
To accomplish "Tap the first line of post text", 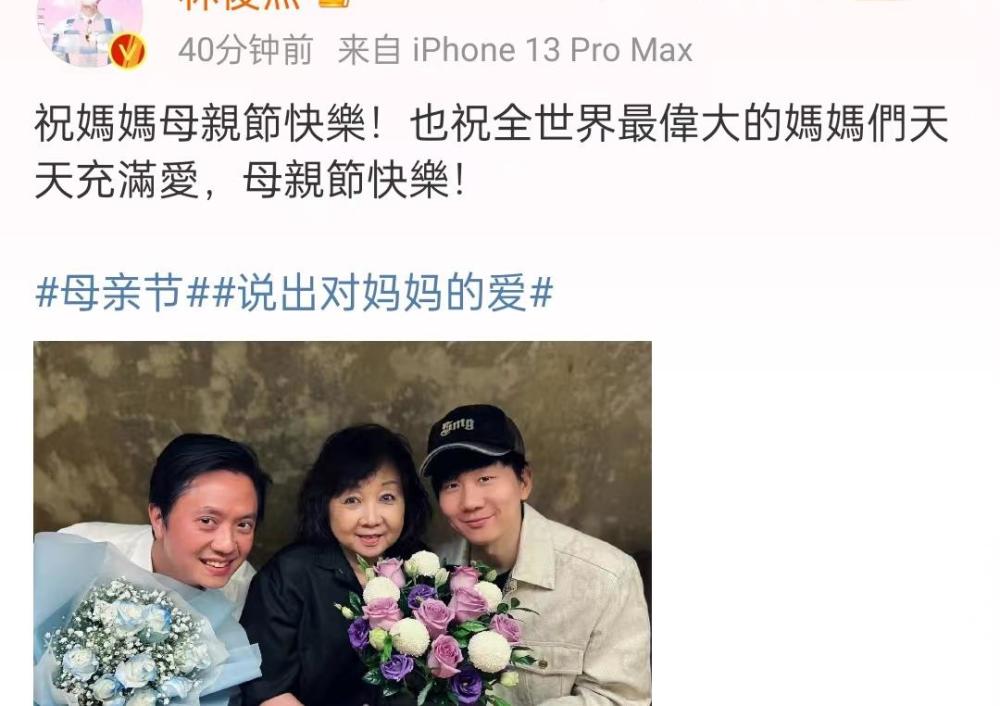I will (x=492, y=124).
